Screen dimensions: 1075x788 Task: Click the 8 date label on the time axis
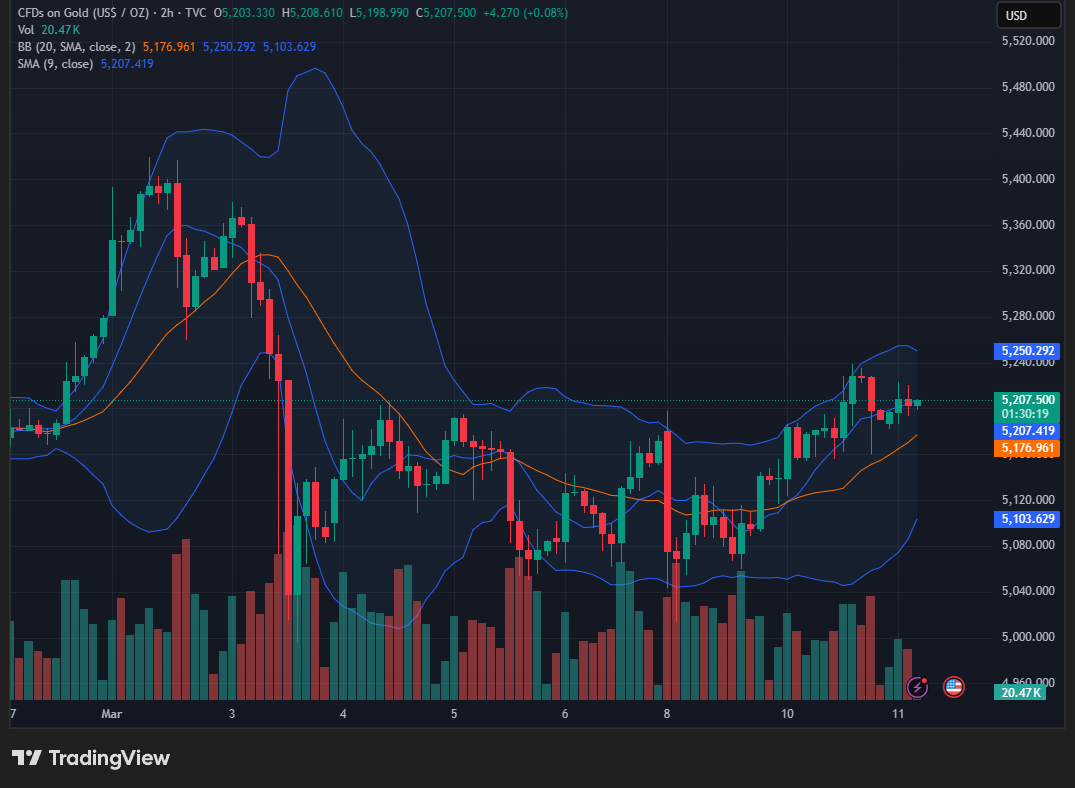tap(666, 714)
